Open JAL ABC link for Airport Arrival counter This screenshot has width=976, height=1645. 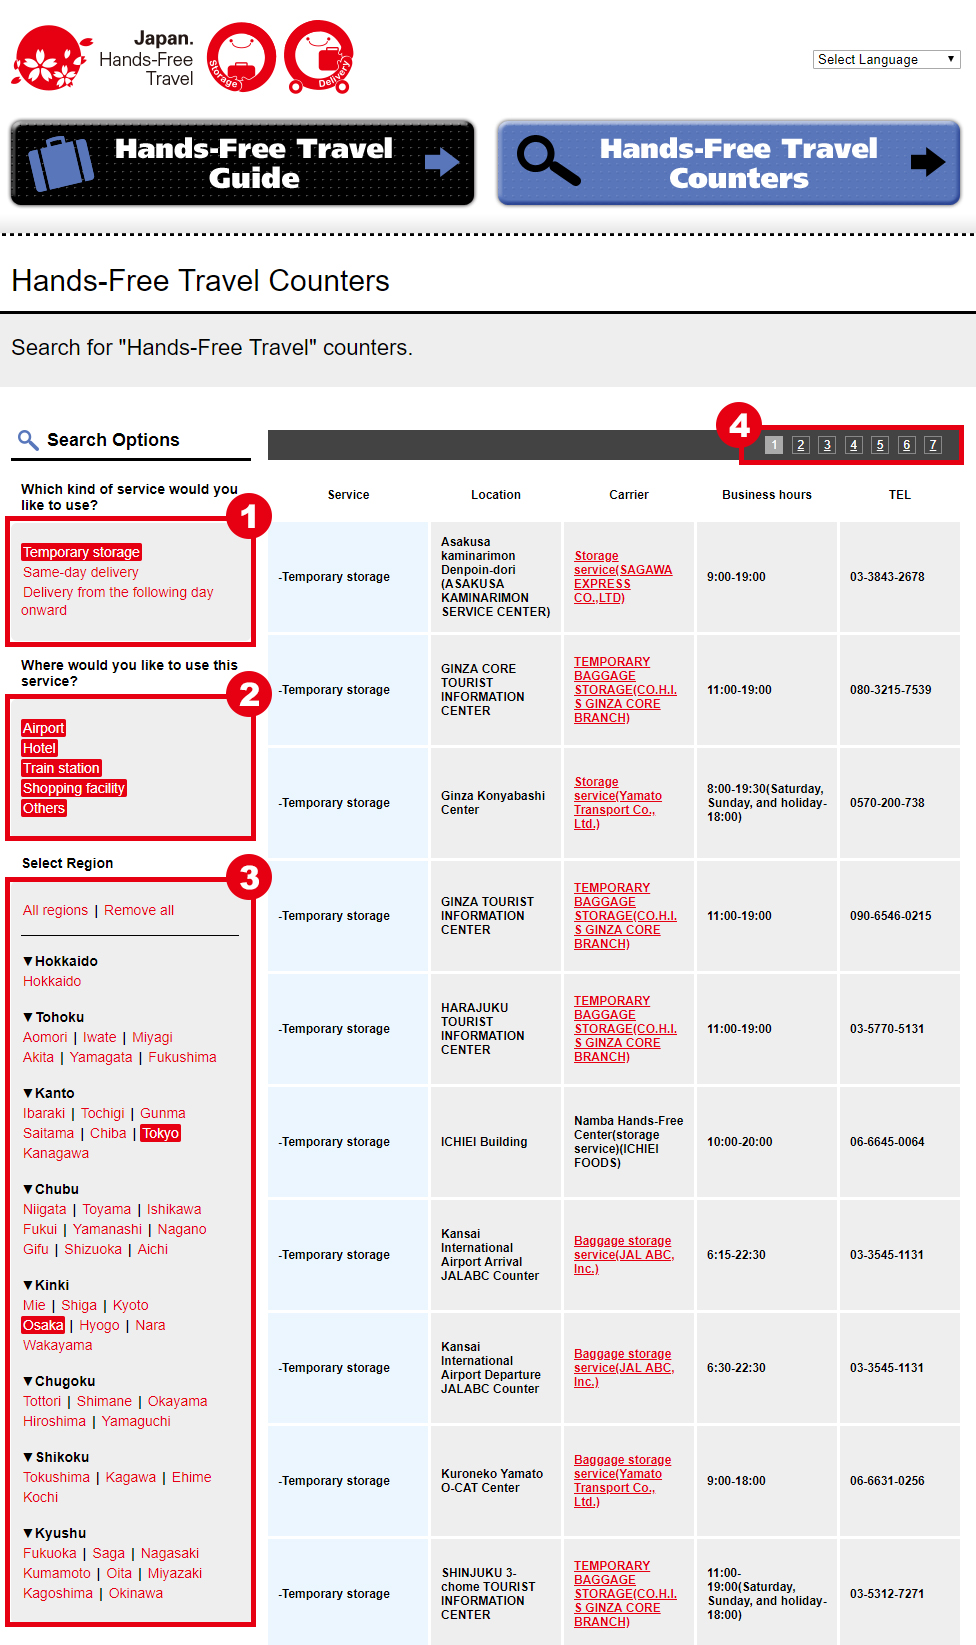click(x=624, y=1255)
